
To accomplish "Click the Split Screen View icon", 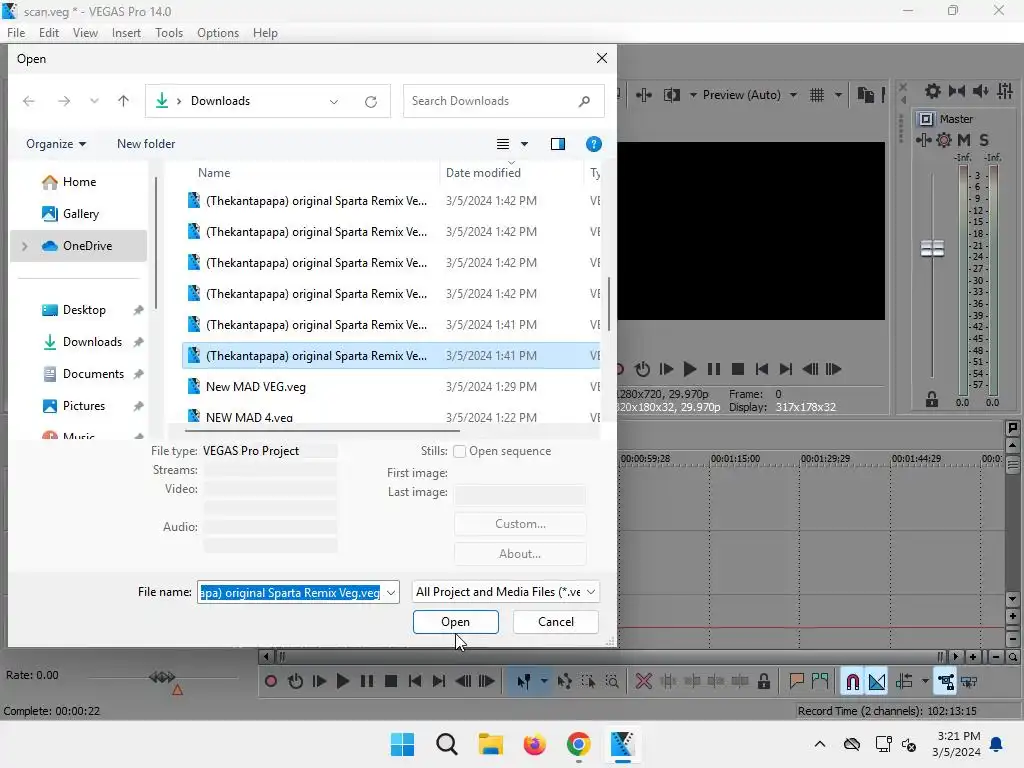I will (x=671, y=95).
